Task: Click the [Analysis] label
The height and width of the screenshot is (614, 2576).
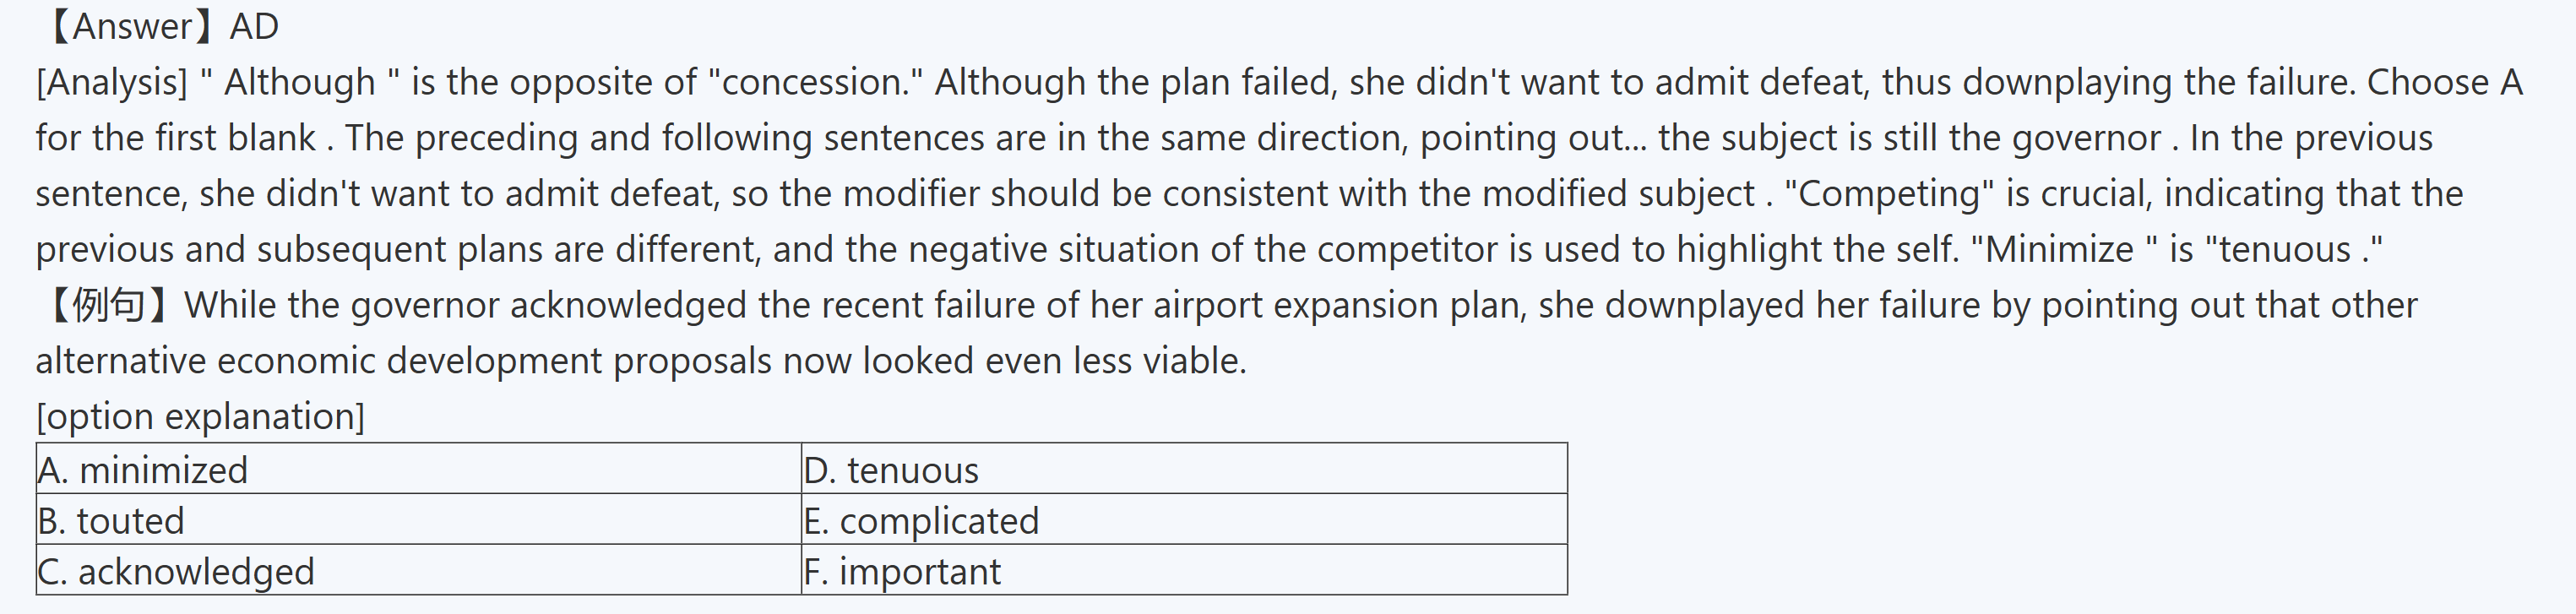Action: pos(111,83)
